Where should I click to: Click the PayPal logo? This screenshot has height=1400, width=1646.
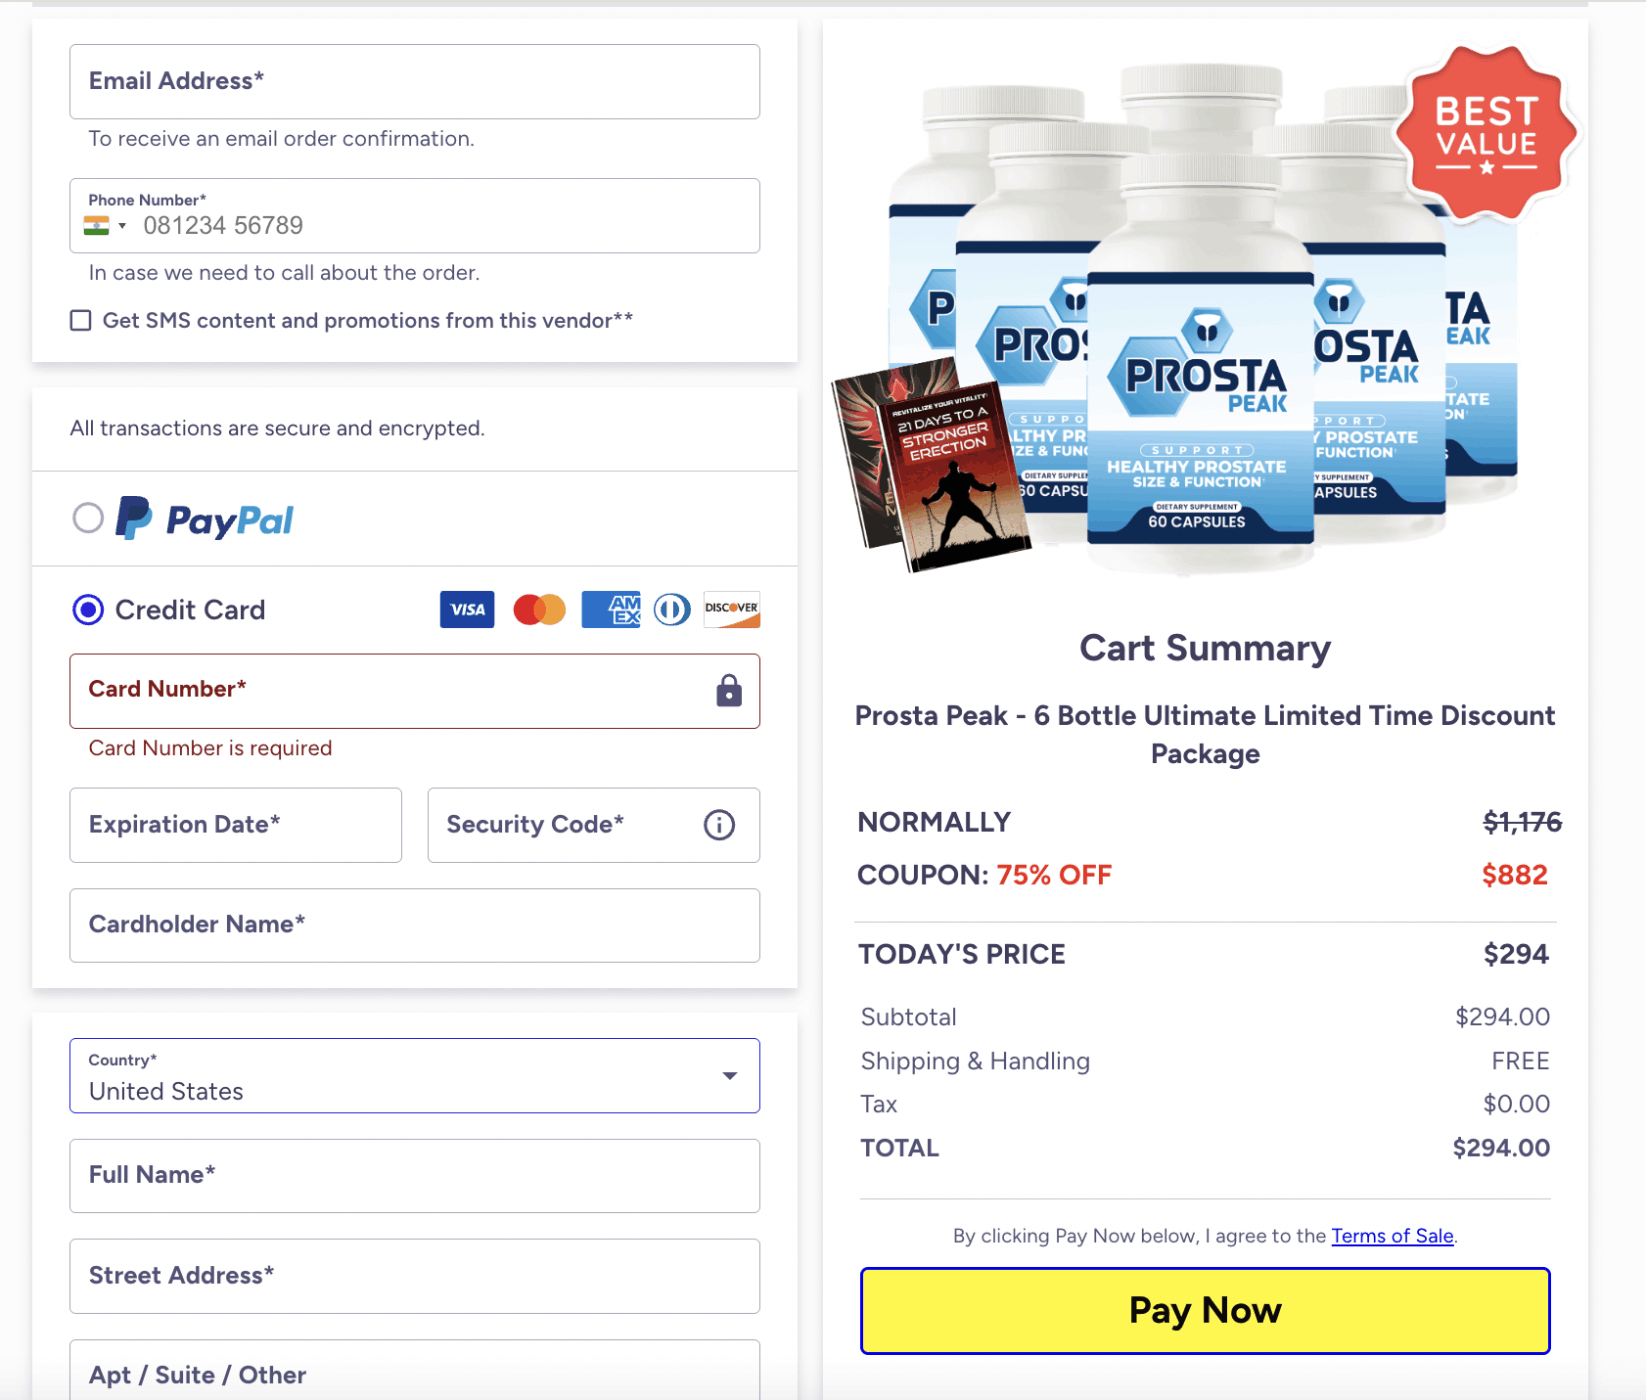pos(205,518)
